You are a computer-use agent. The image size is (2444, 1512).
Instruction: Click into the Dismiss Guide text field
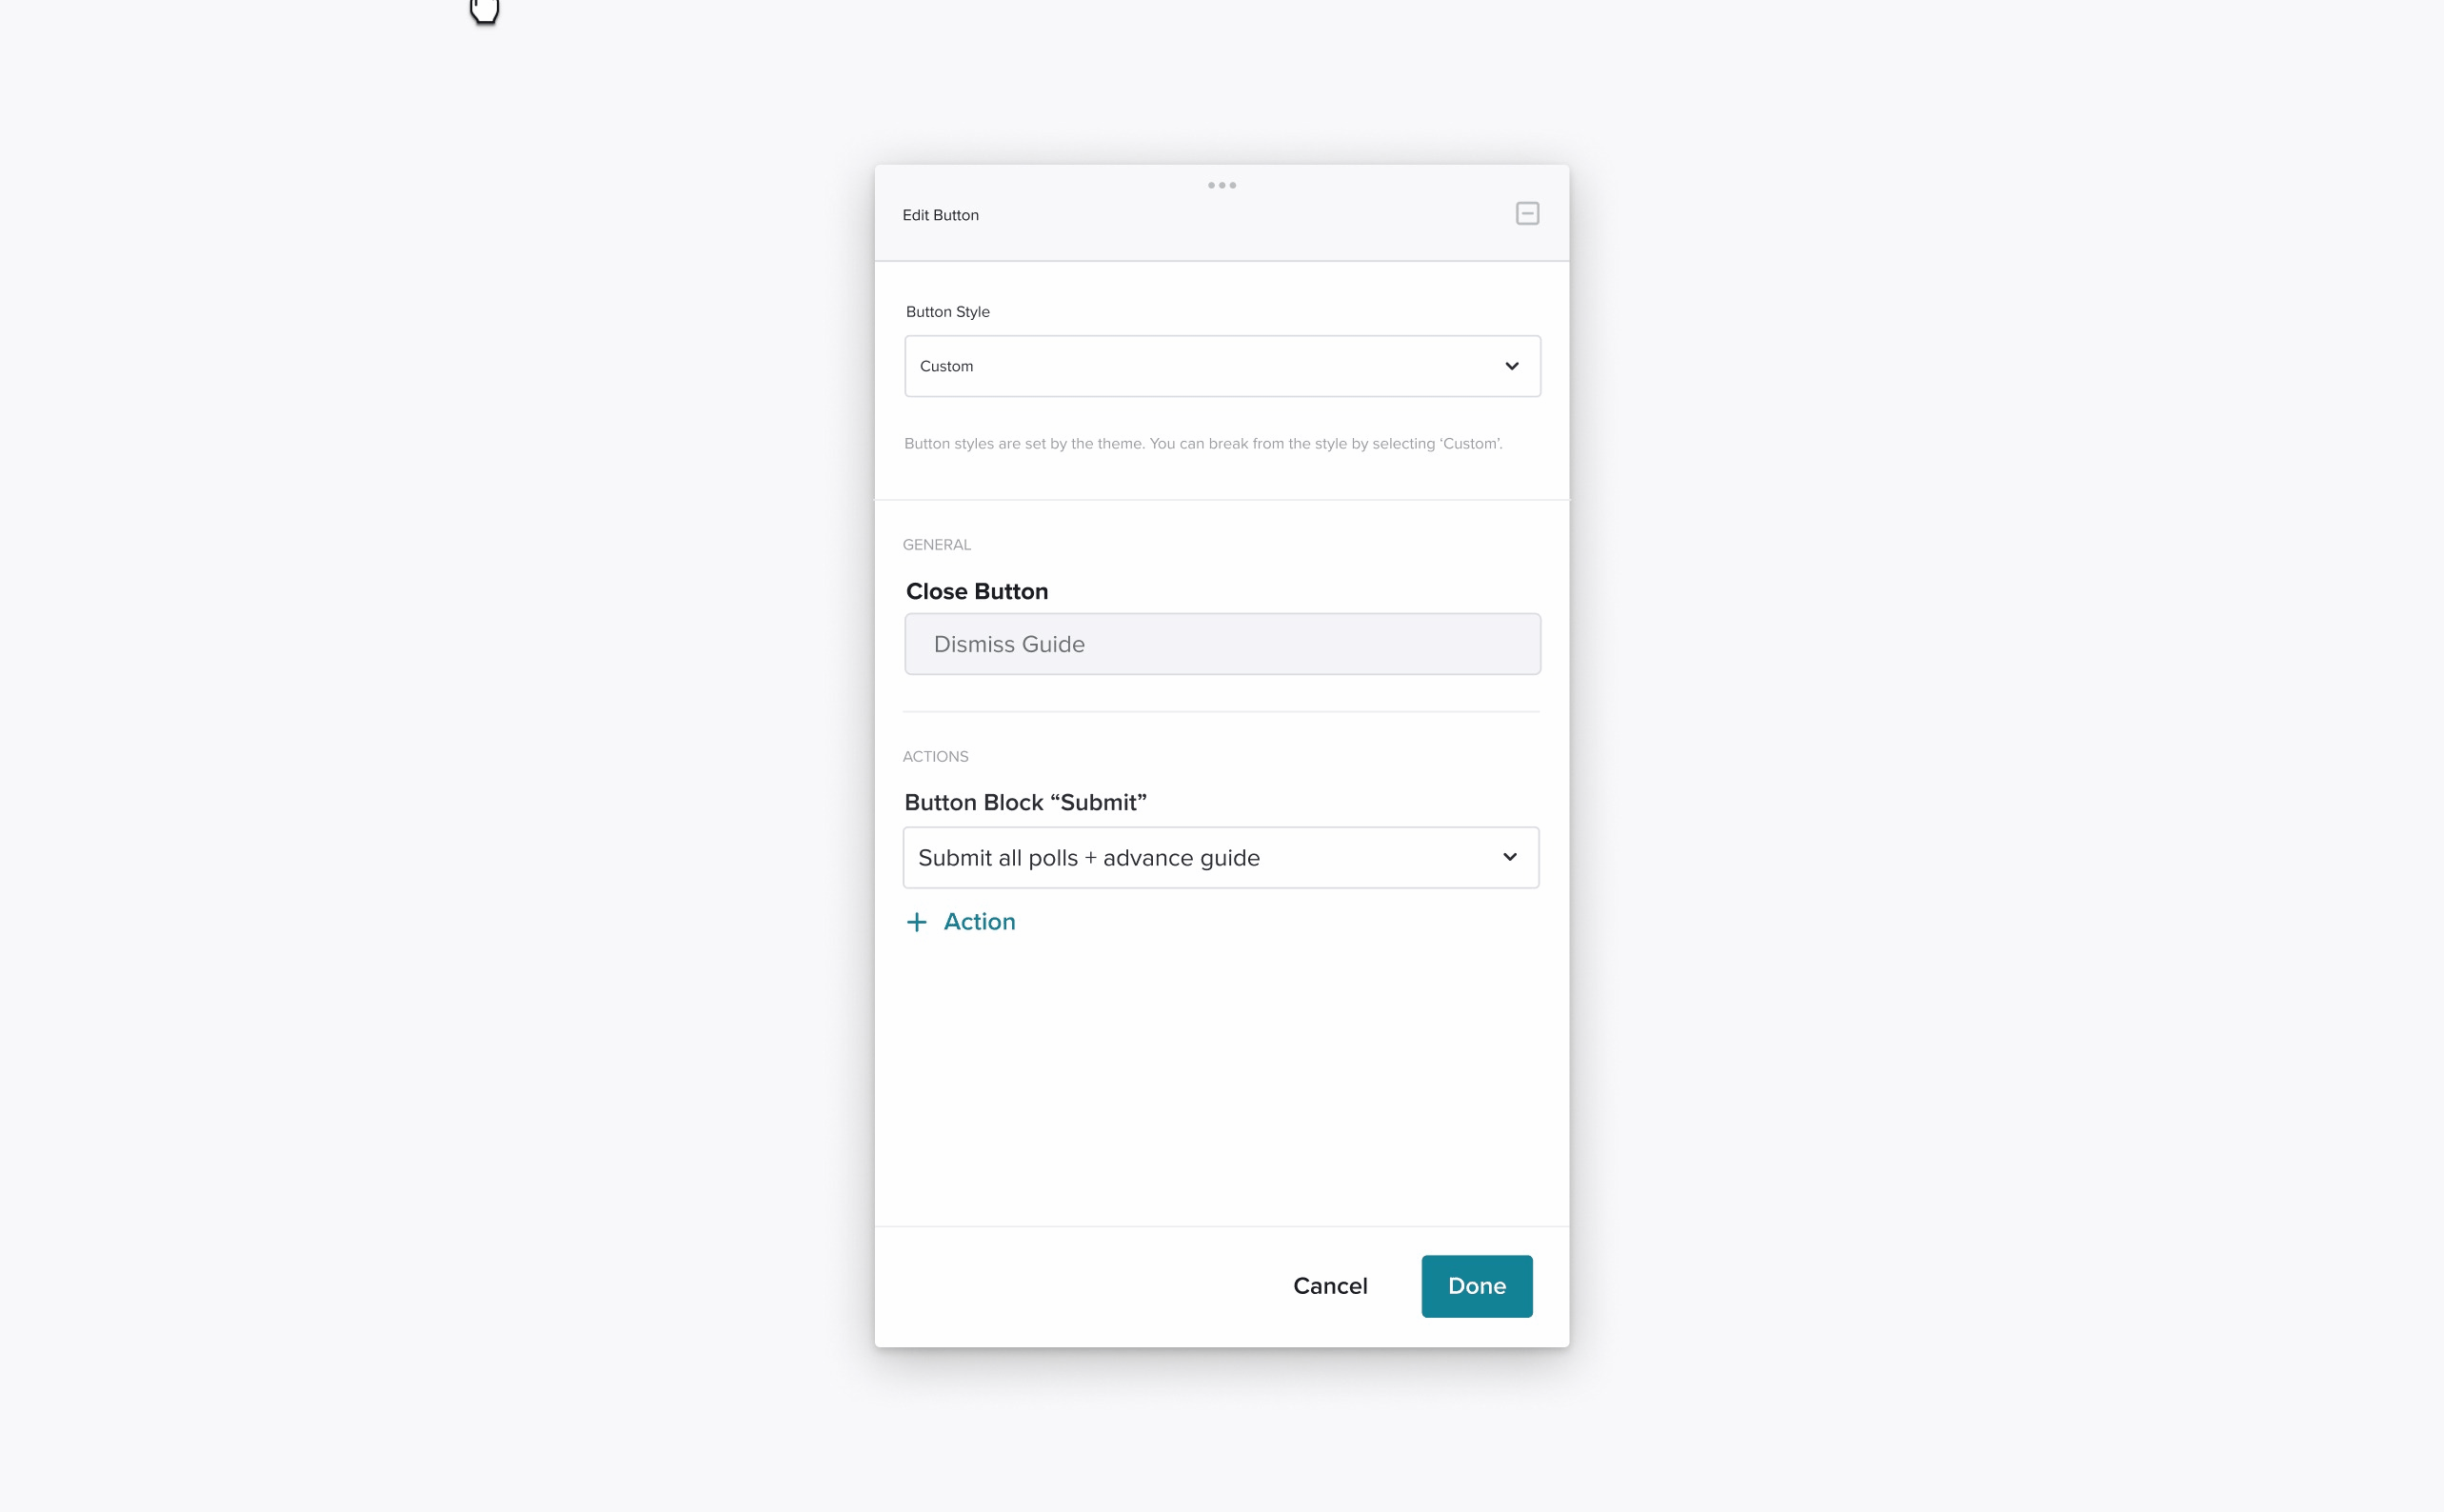(1222, 644)
